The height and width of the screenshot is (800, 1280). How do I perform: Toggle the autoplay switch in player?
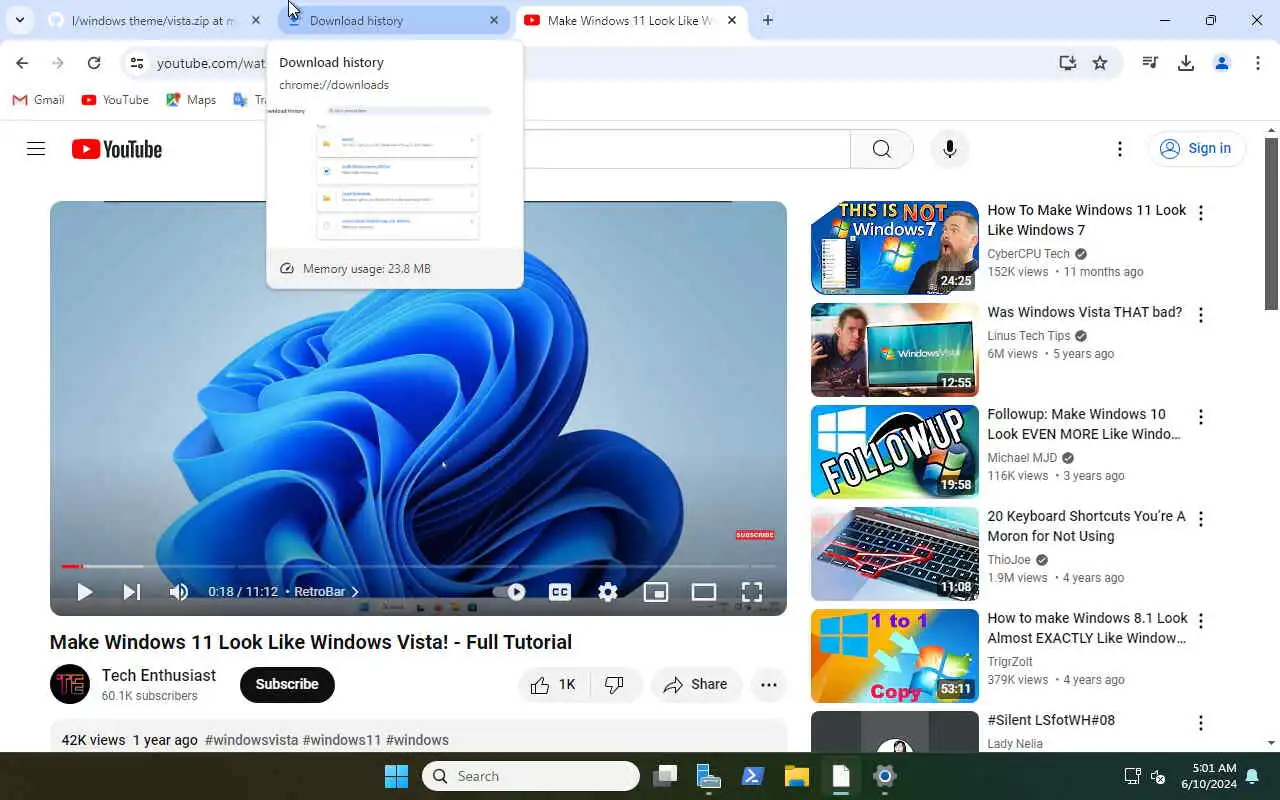coord(510,592)
